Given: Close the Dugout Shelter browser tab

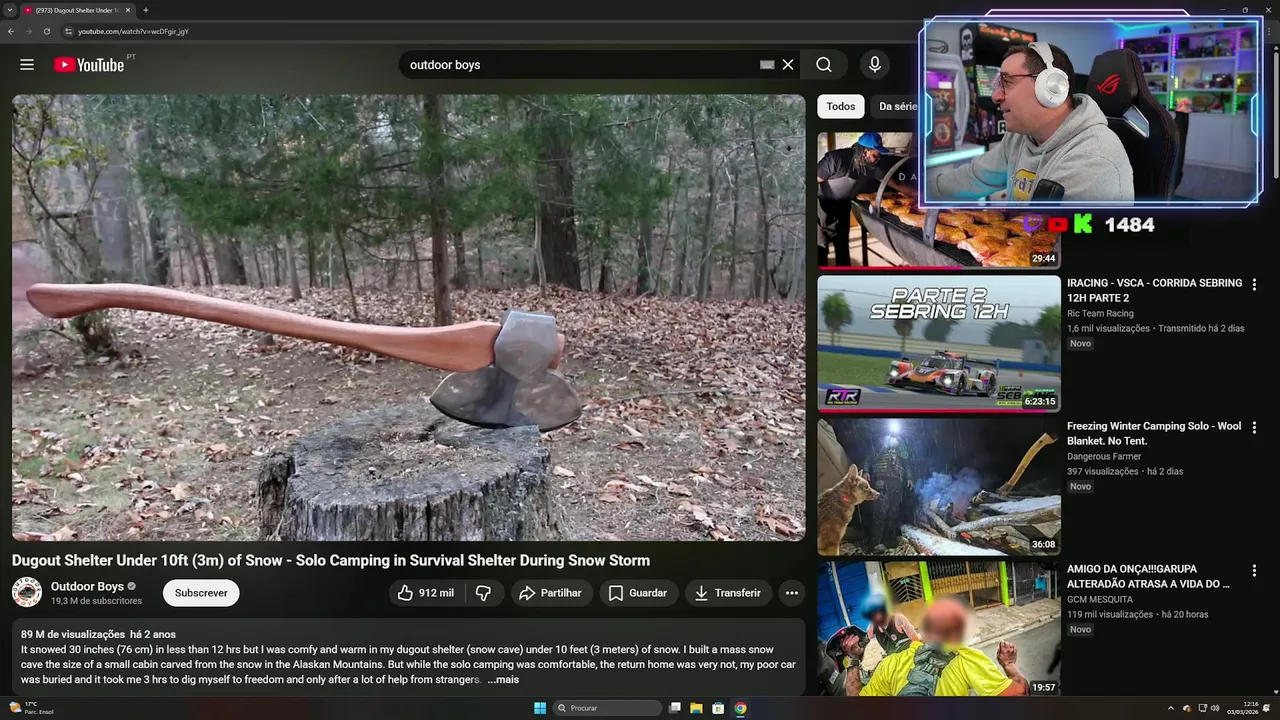Looking at the screenshot, I should (x=128, y=10).
